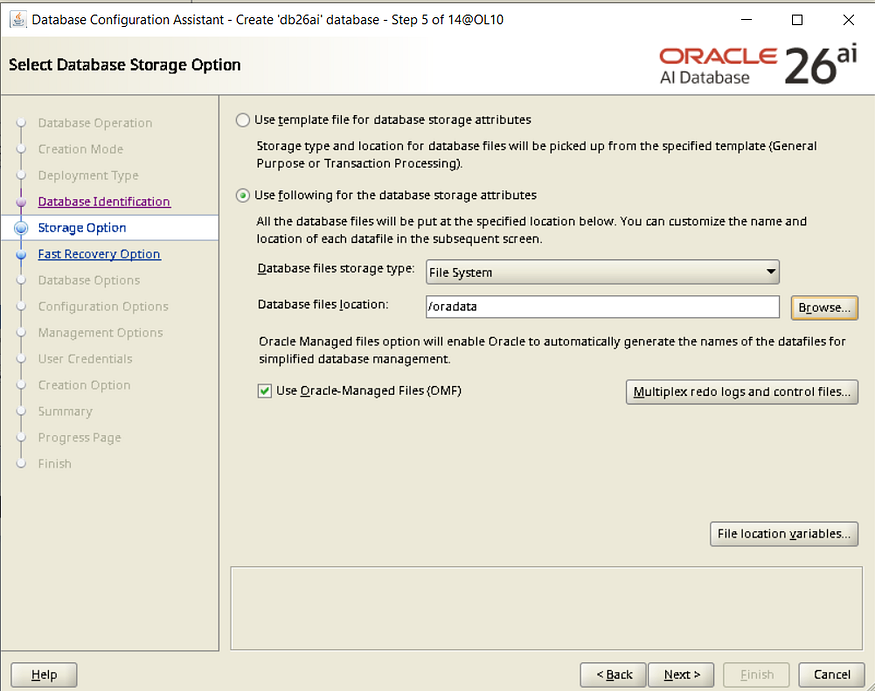Click the Oracle AI Database 26ai logo
The height and width of the screenshot is (691, 875).
tap(758, 66)
